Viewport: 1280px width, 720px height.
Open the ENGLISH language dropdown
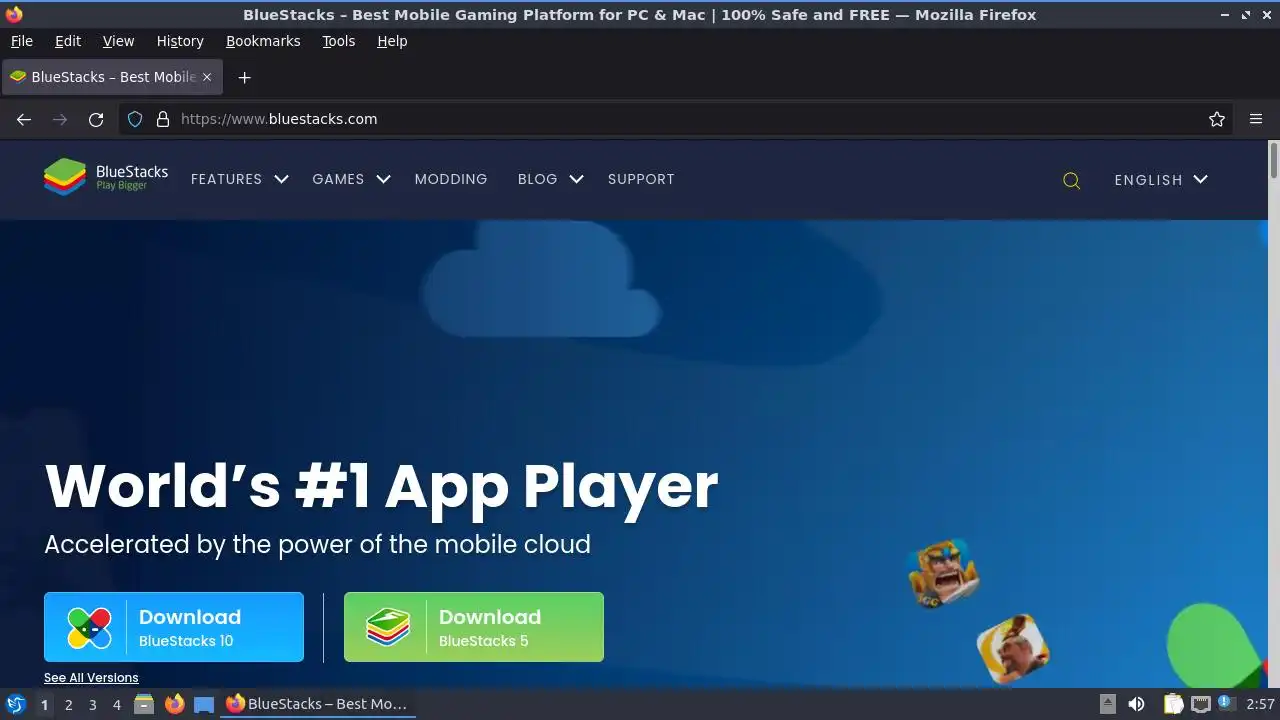click(x=1161, y=180)
